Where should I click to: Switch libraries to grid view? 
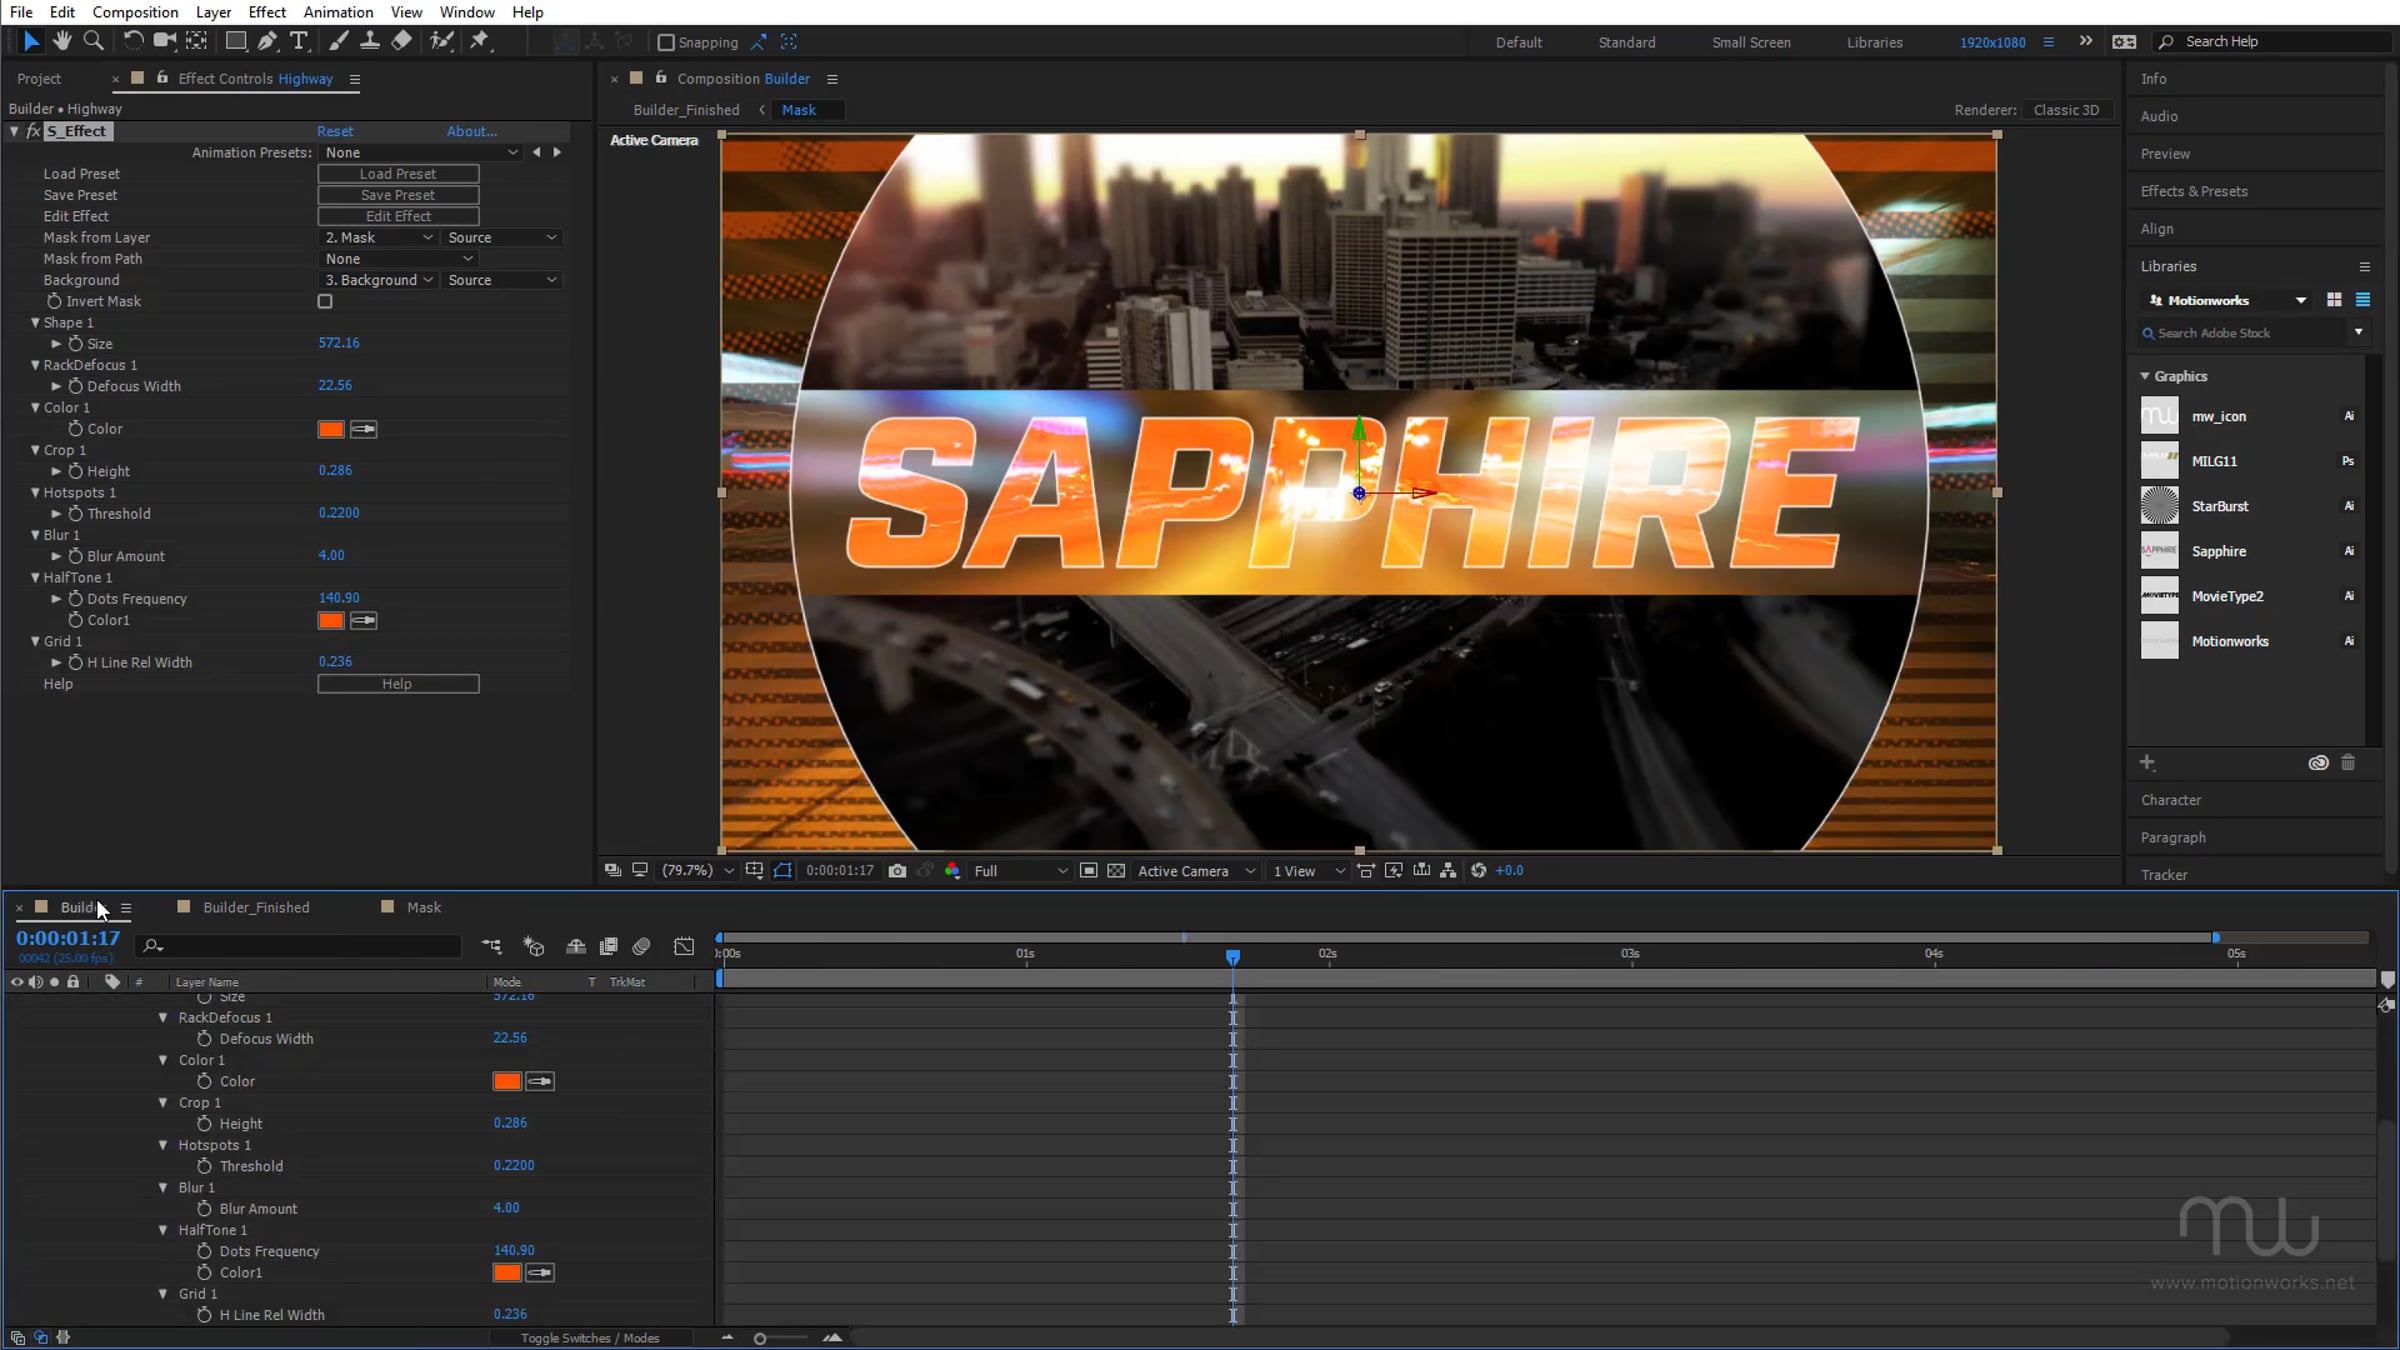pyautogui.click(x=2334, y=300)
